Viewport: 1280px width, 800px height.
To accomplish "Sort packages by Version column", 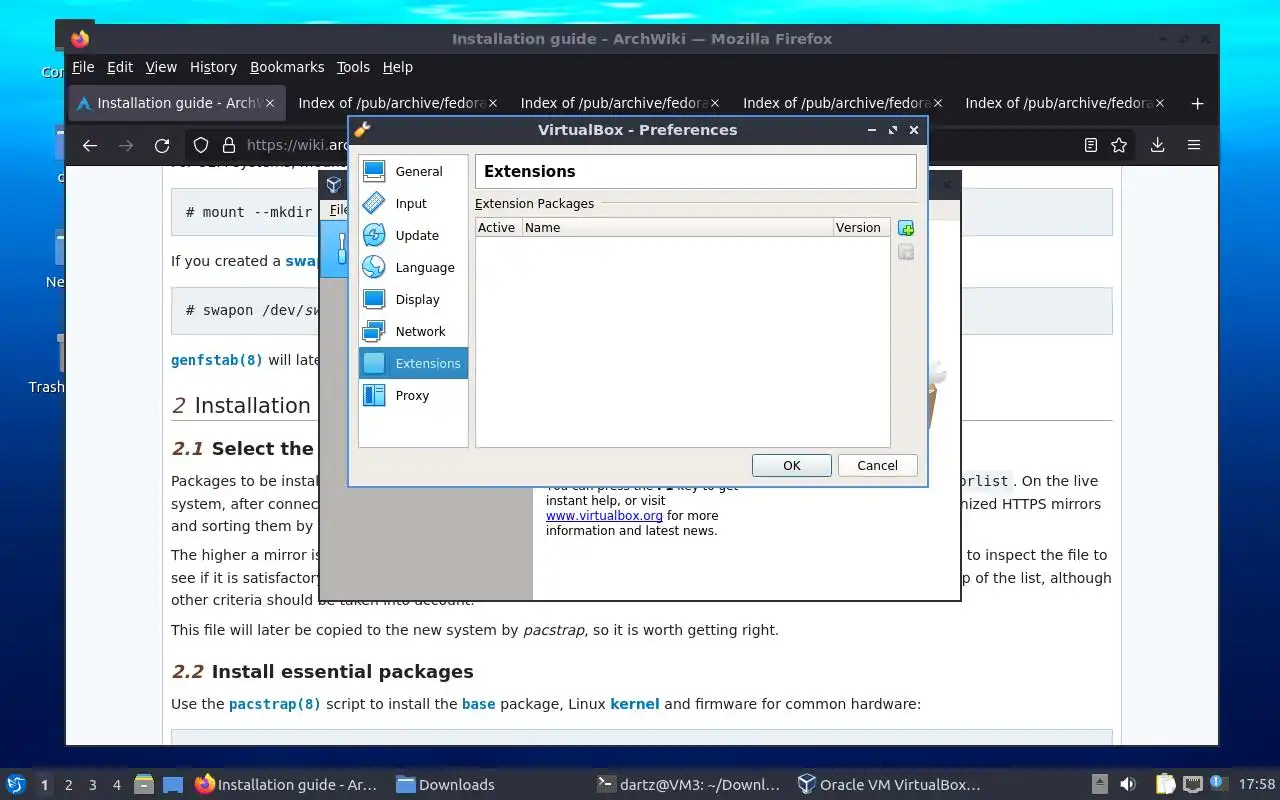I will click(x=860, y=228).
